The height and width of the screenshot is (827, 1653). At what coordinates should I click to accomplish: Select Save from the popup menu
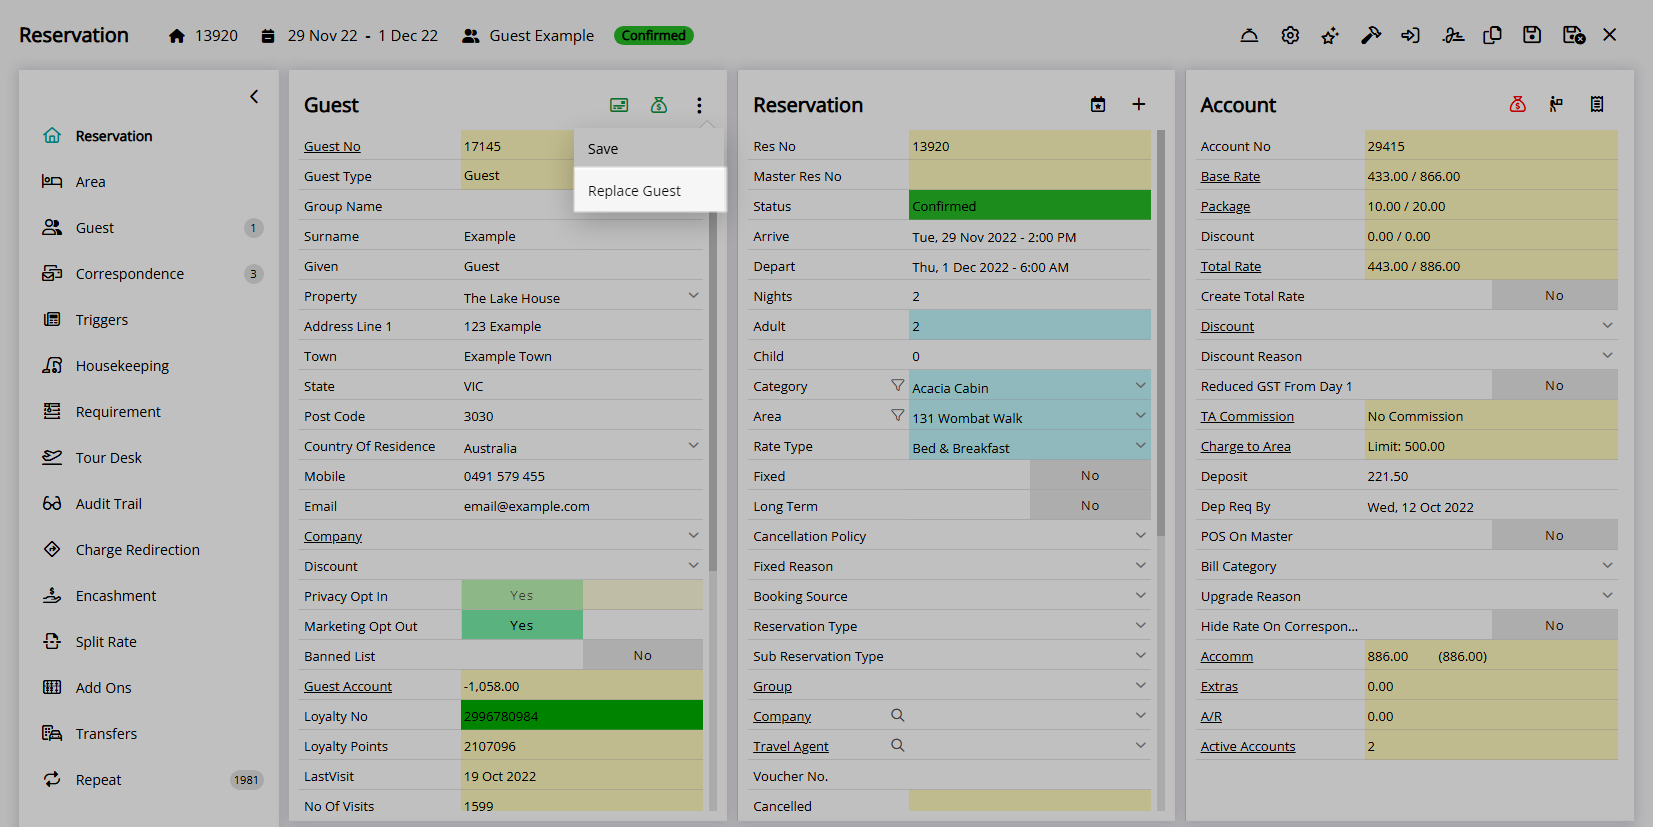point(650,149)
